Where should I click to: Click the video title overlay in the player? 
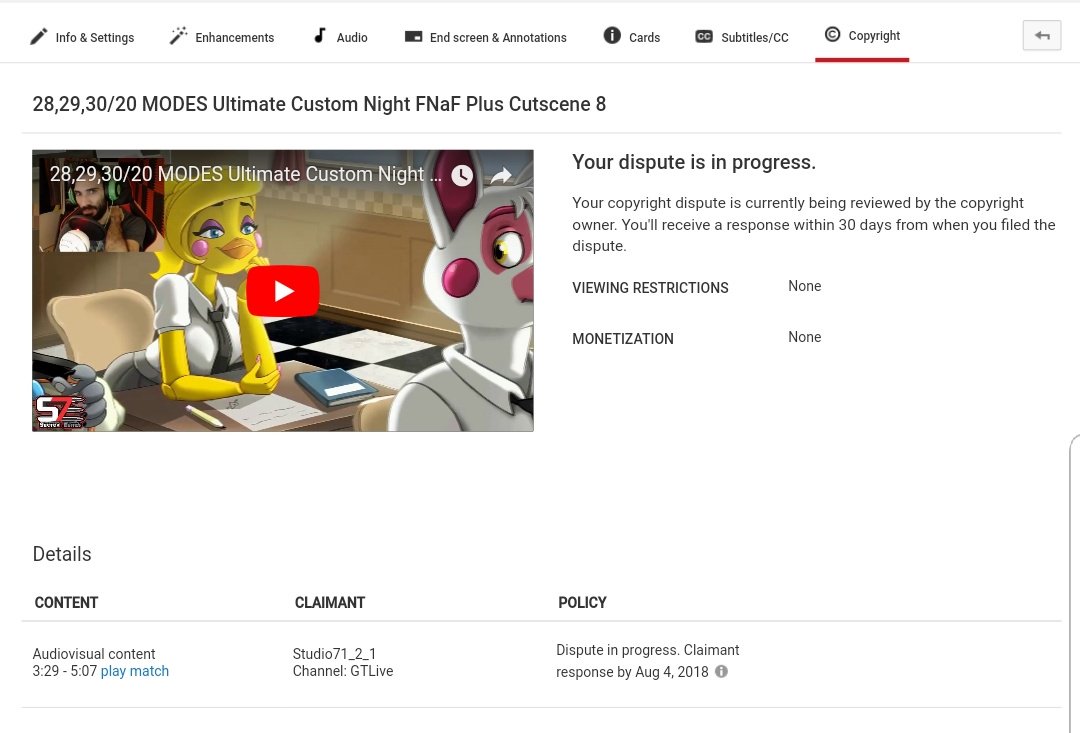point(245,174)
